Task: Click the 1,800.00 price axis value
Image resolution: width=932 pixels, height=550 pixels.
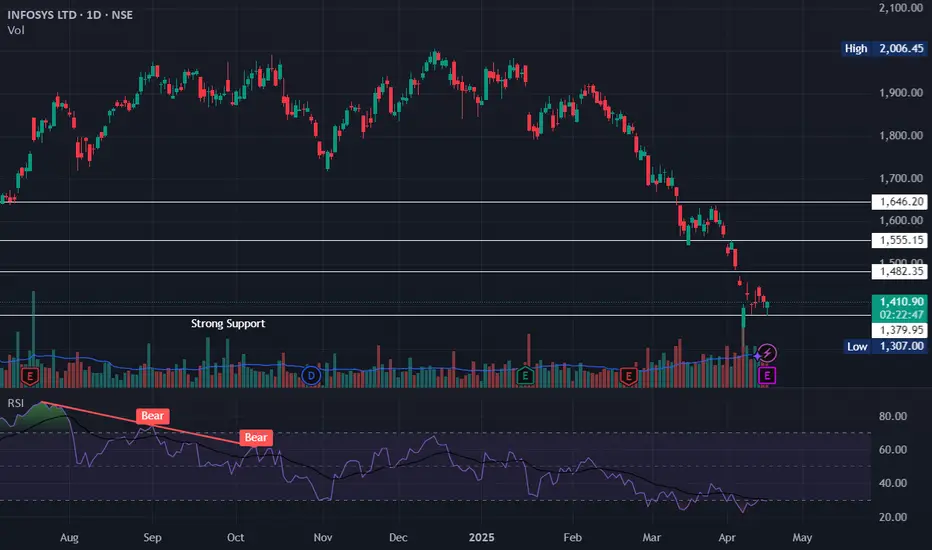Action: click(x=901, y=136)
